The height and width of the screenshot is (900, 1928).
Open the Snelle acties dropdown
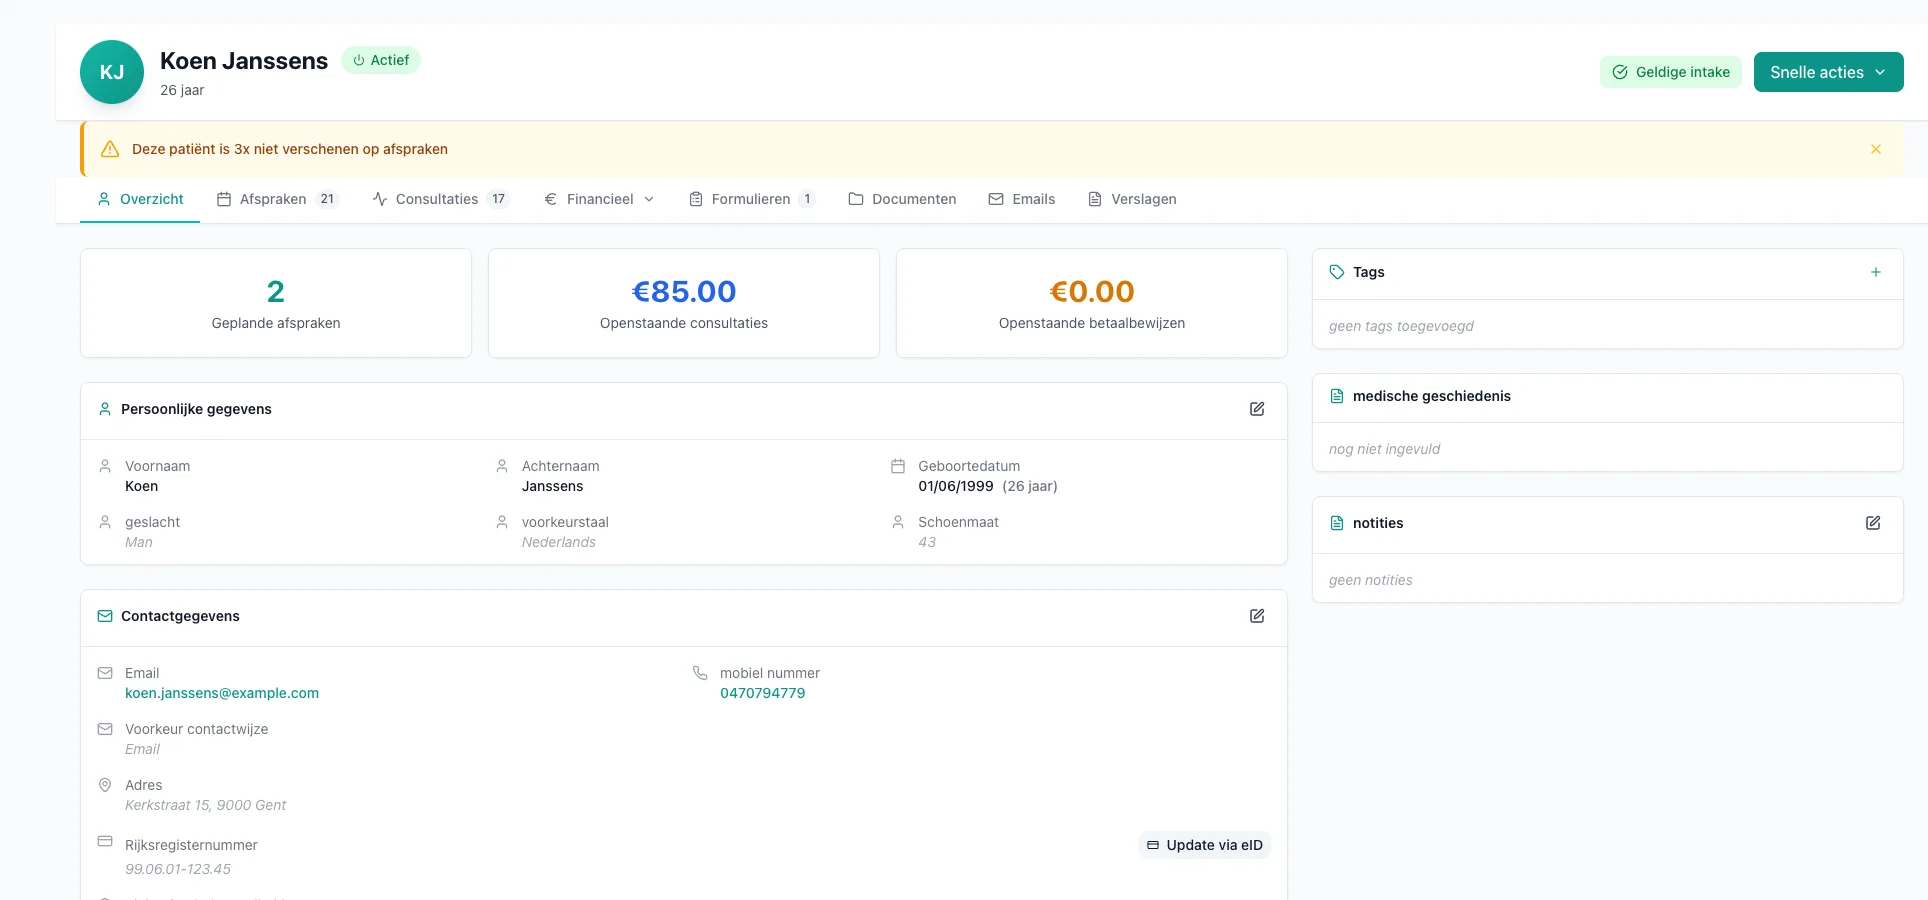pos(1828,72)
